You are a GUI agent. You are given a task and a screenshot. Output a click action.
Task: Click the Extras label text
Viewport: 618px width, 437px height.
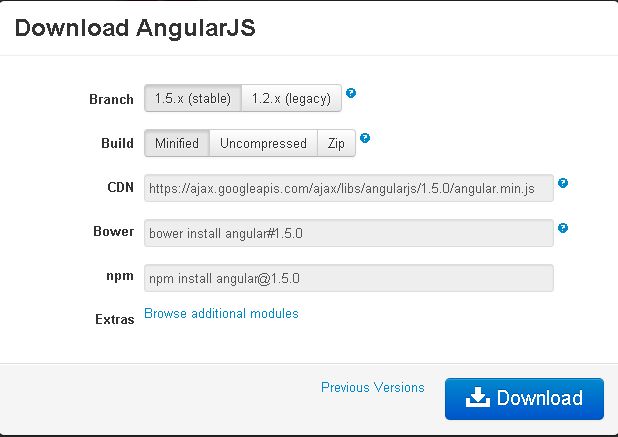(114, 320)
